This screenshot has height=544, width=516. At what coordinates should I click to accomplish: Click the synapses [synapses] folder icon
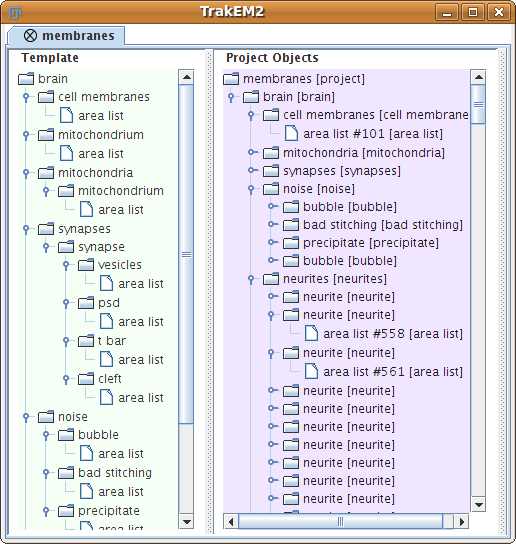271,171
